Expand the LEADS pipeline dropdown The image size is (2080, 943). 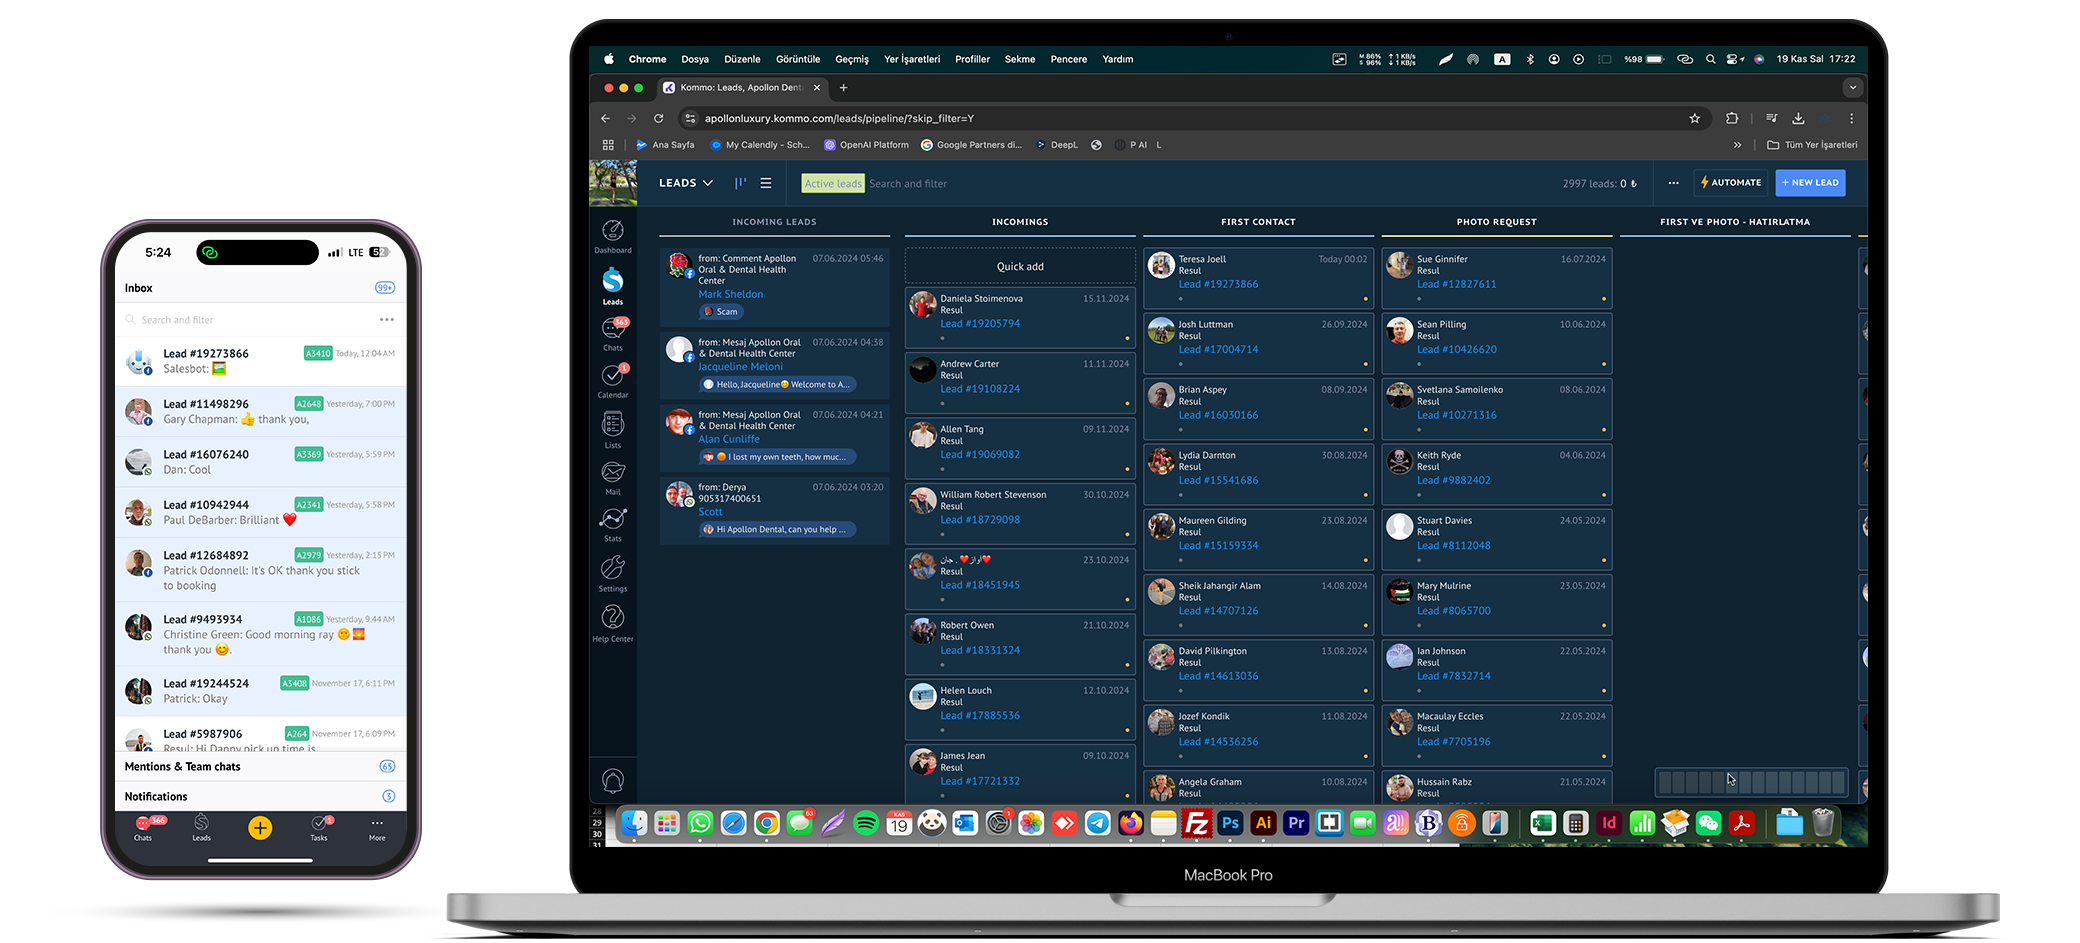(x=686, y=183)
